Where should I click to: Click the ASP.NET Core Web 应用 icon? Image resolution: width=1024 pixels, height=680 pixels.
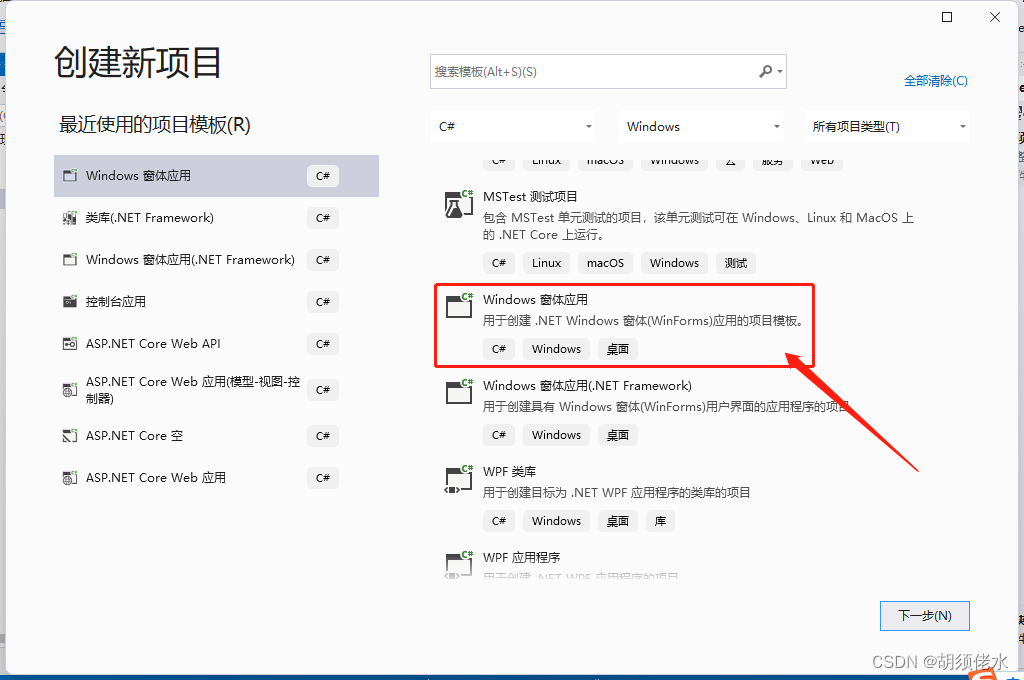coord(70,478)
